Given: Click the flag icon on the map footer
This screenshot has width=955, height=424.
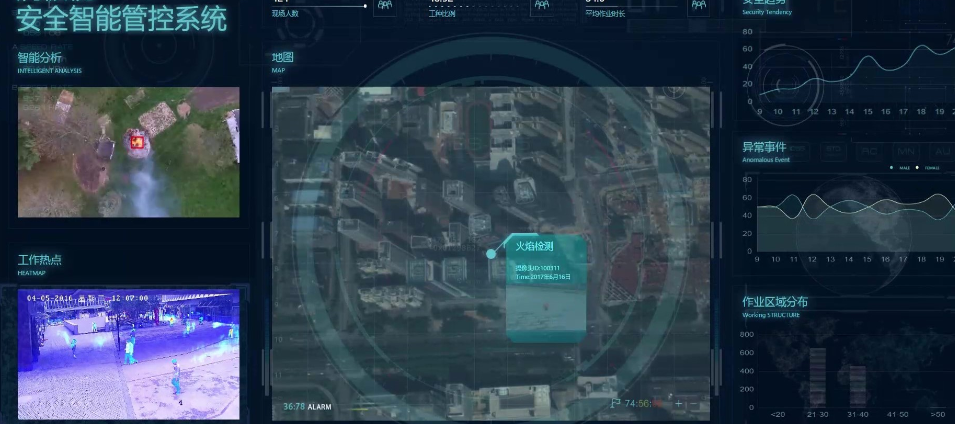Looking at the screenshot, I should (x=615, y=403).
